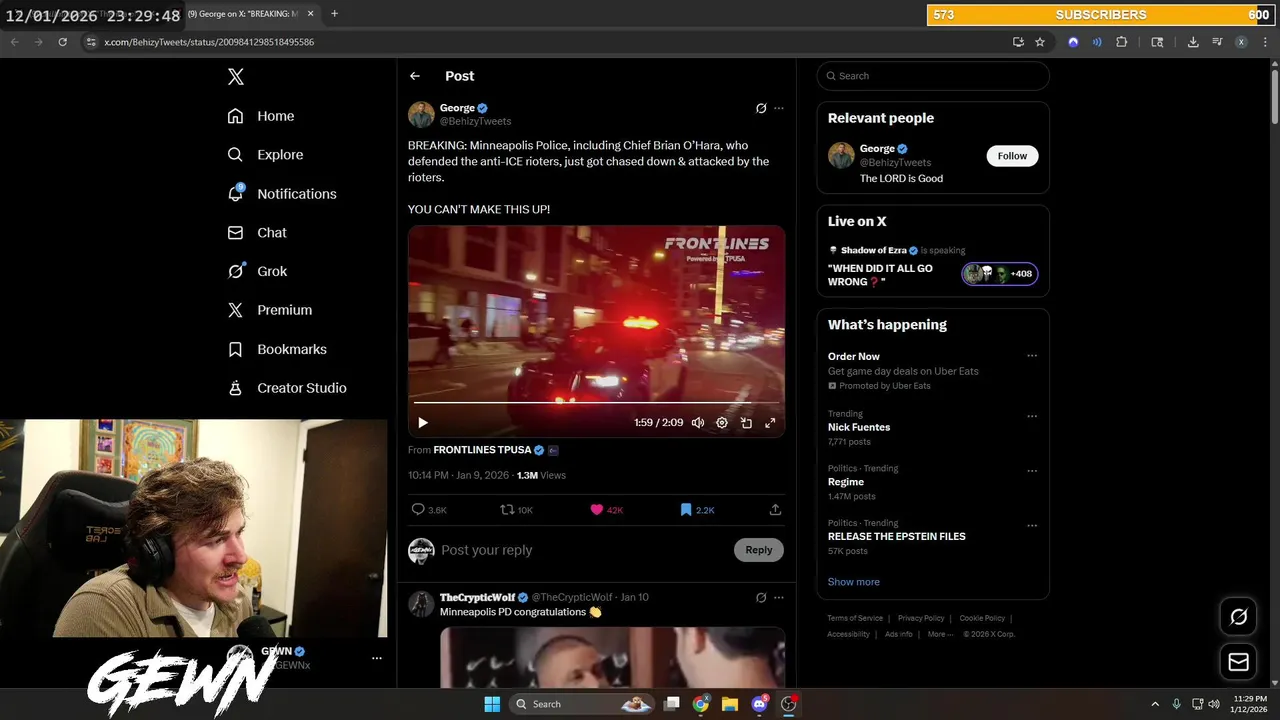Screen dimensions: 1280x720
Task: Unlike the post with 42K likes
Action: 606,510
